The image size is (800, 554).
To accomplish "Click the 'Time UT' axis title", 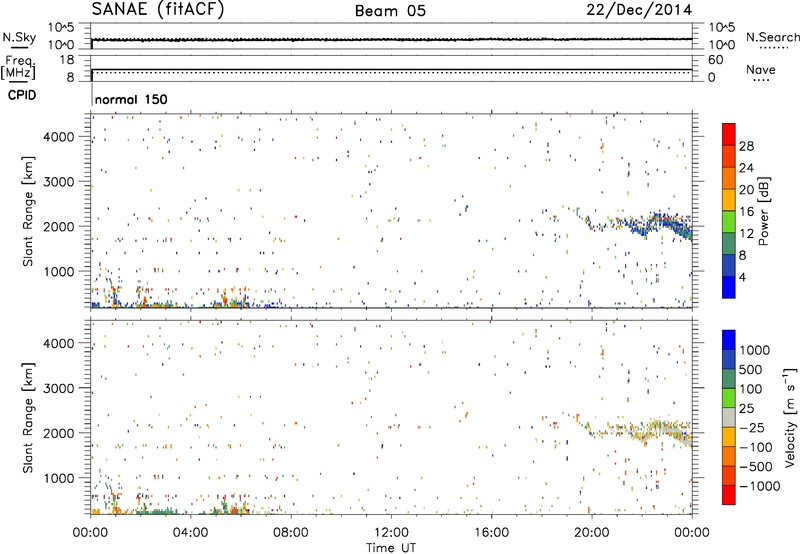I will click(x=391, y=548).
